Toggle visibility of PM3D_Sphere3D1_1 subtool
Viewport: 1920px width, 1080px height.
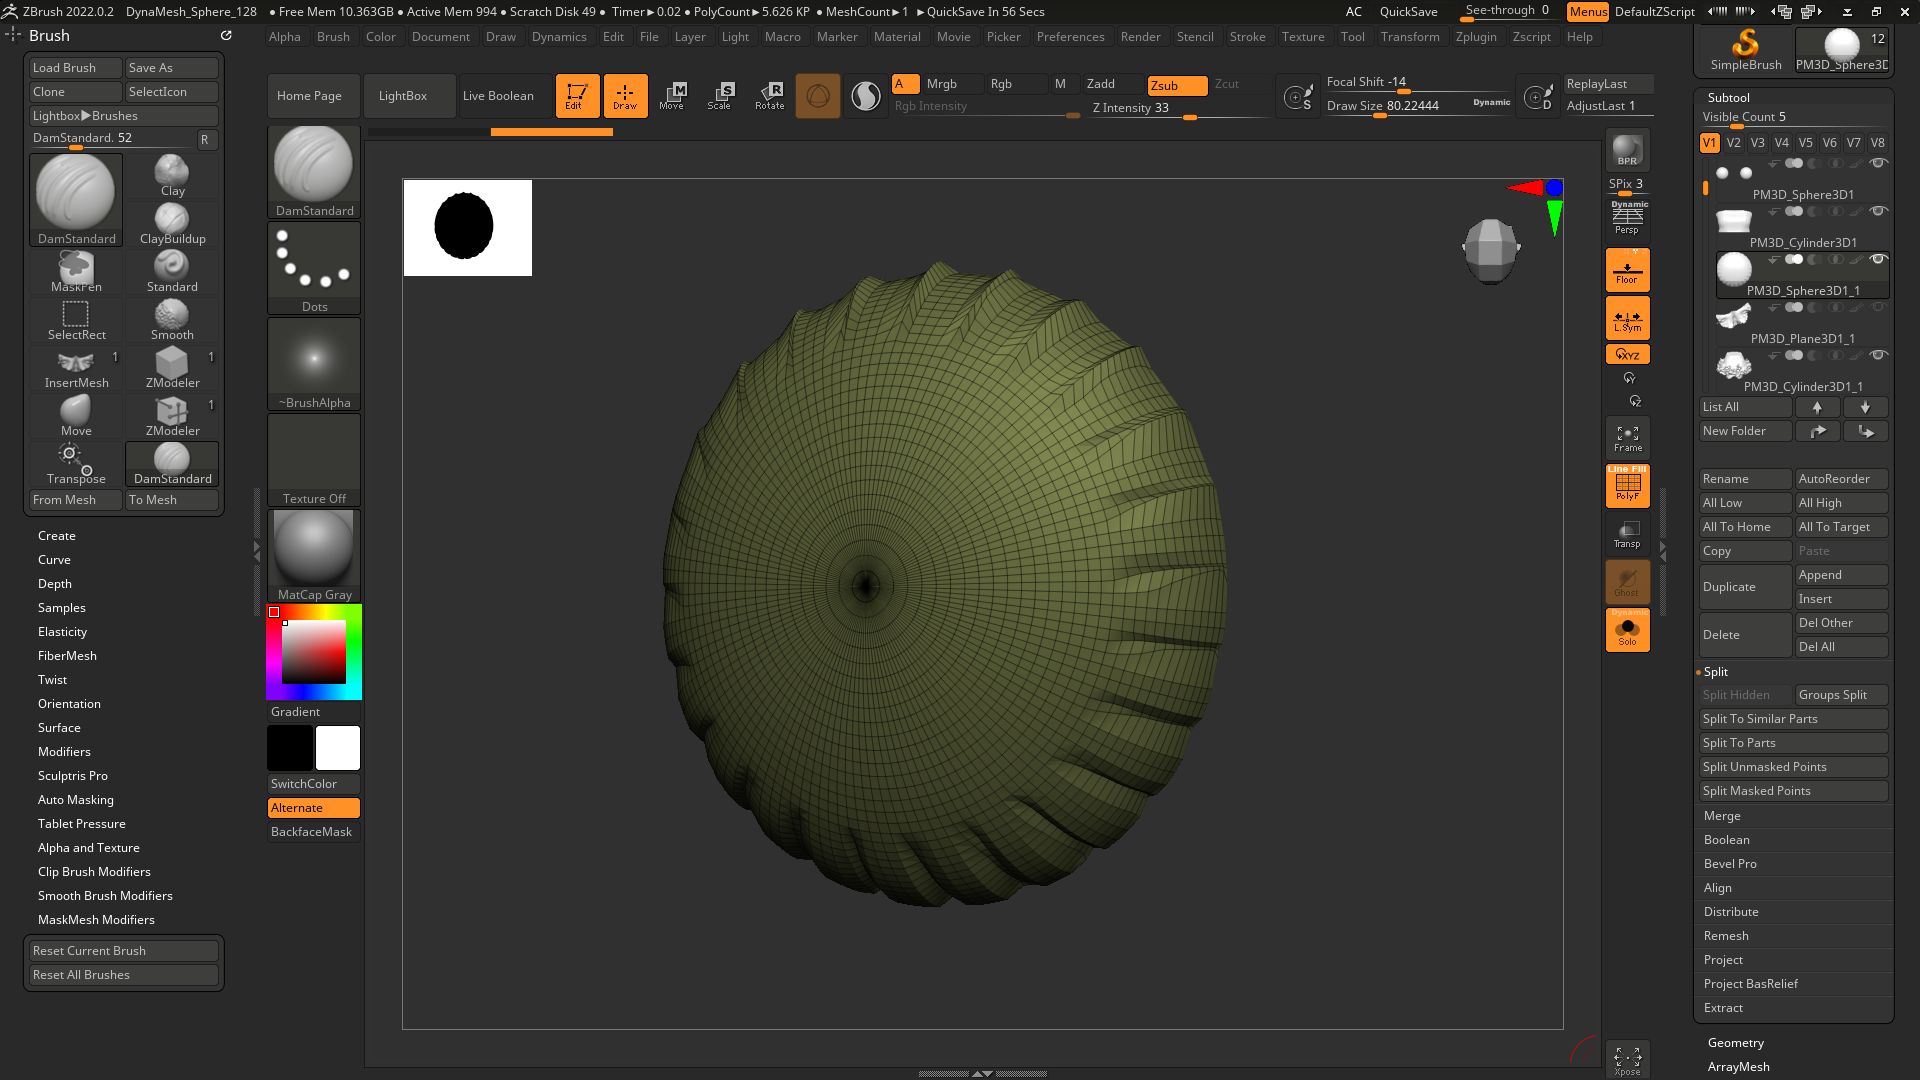(x=1878, y=259)
